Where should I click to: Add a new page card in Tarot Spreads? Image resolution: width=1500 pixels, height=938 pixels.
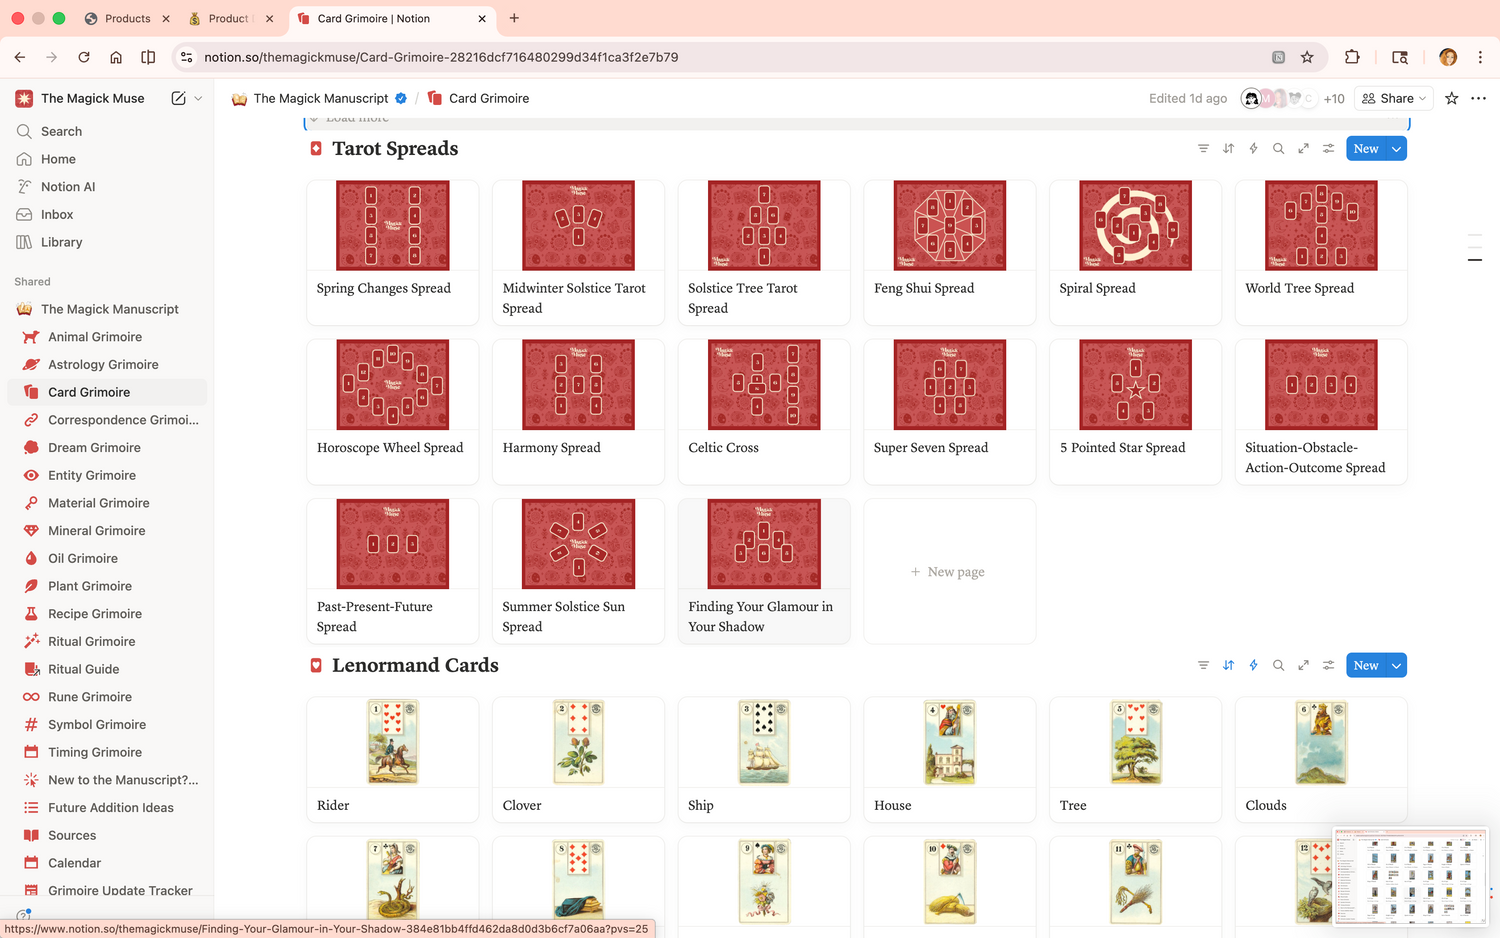(x=949, y=571)
